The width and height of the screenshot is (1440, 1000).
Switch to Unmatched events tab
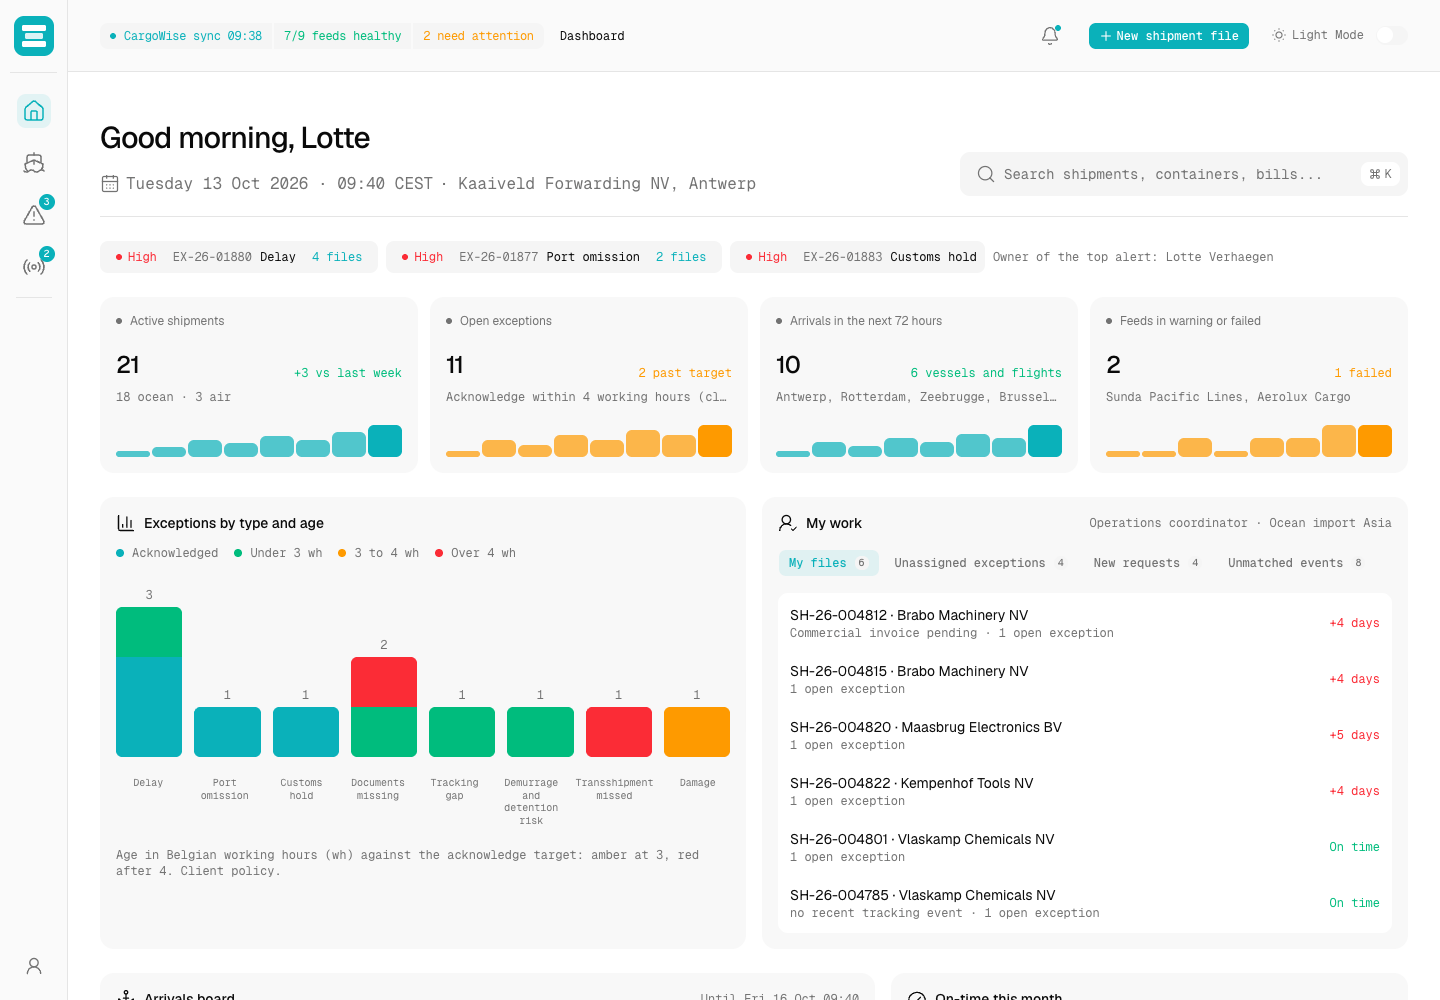[x=1296, y=563]
